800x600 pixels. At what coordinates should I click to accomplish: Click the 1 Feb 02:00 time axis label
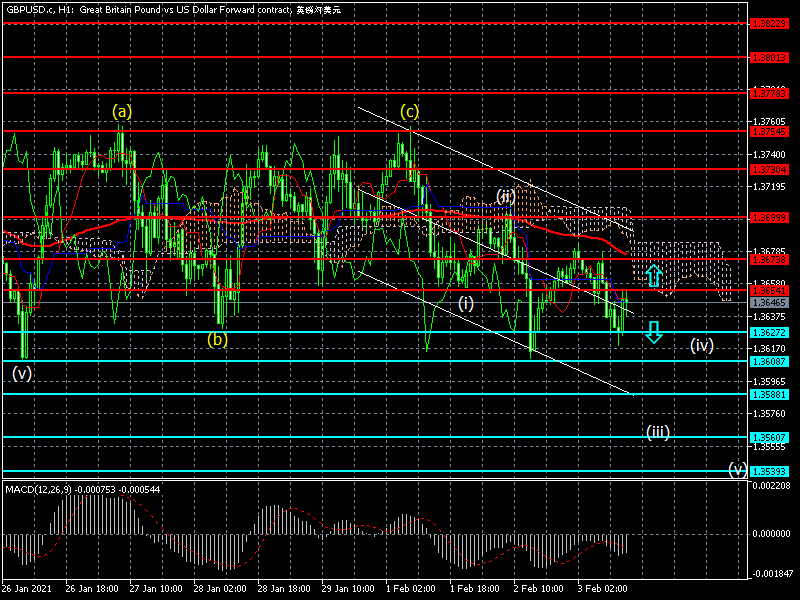click(413, 590)
